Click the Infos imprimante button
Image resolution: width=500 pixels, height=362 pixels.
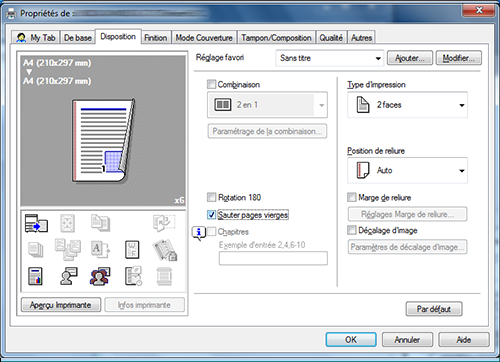144,305
